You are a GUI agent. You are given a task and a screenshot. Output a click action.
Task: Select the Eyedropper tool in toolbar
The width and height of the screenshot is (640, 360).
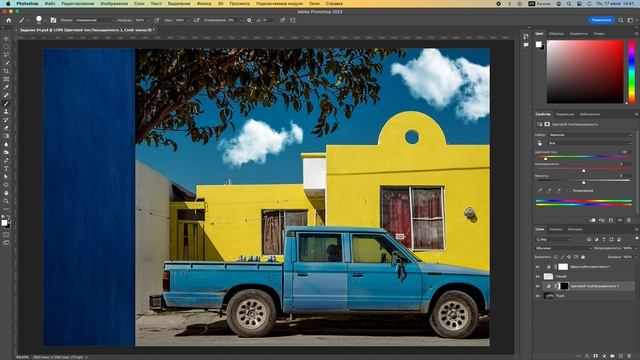click(x=6, y=87)
